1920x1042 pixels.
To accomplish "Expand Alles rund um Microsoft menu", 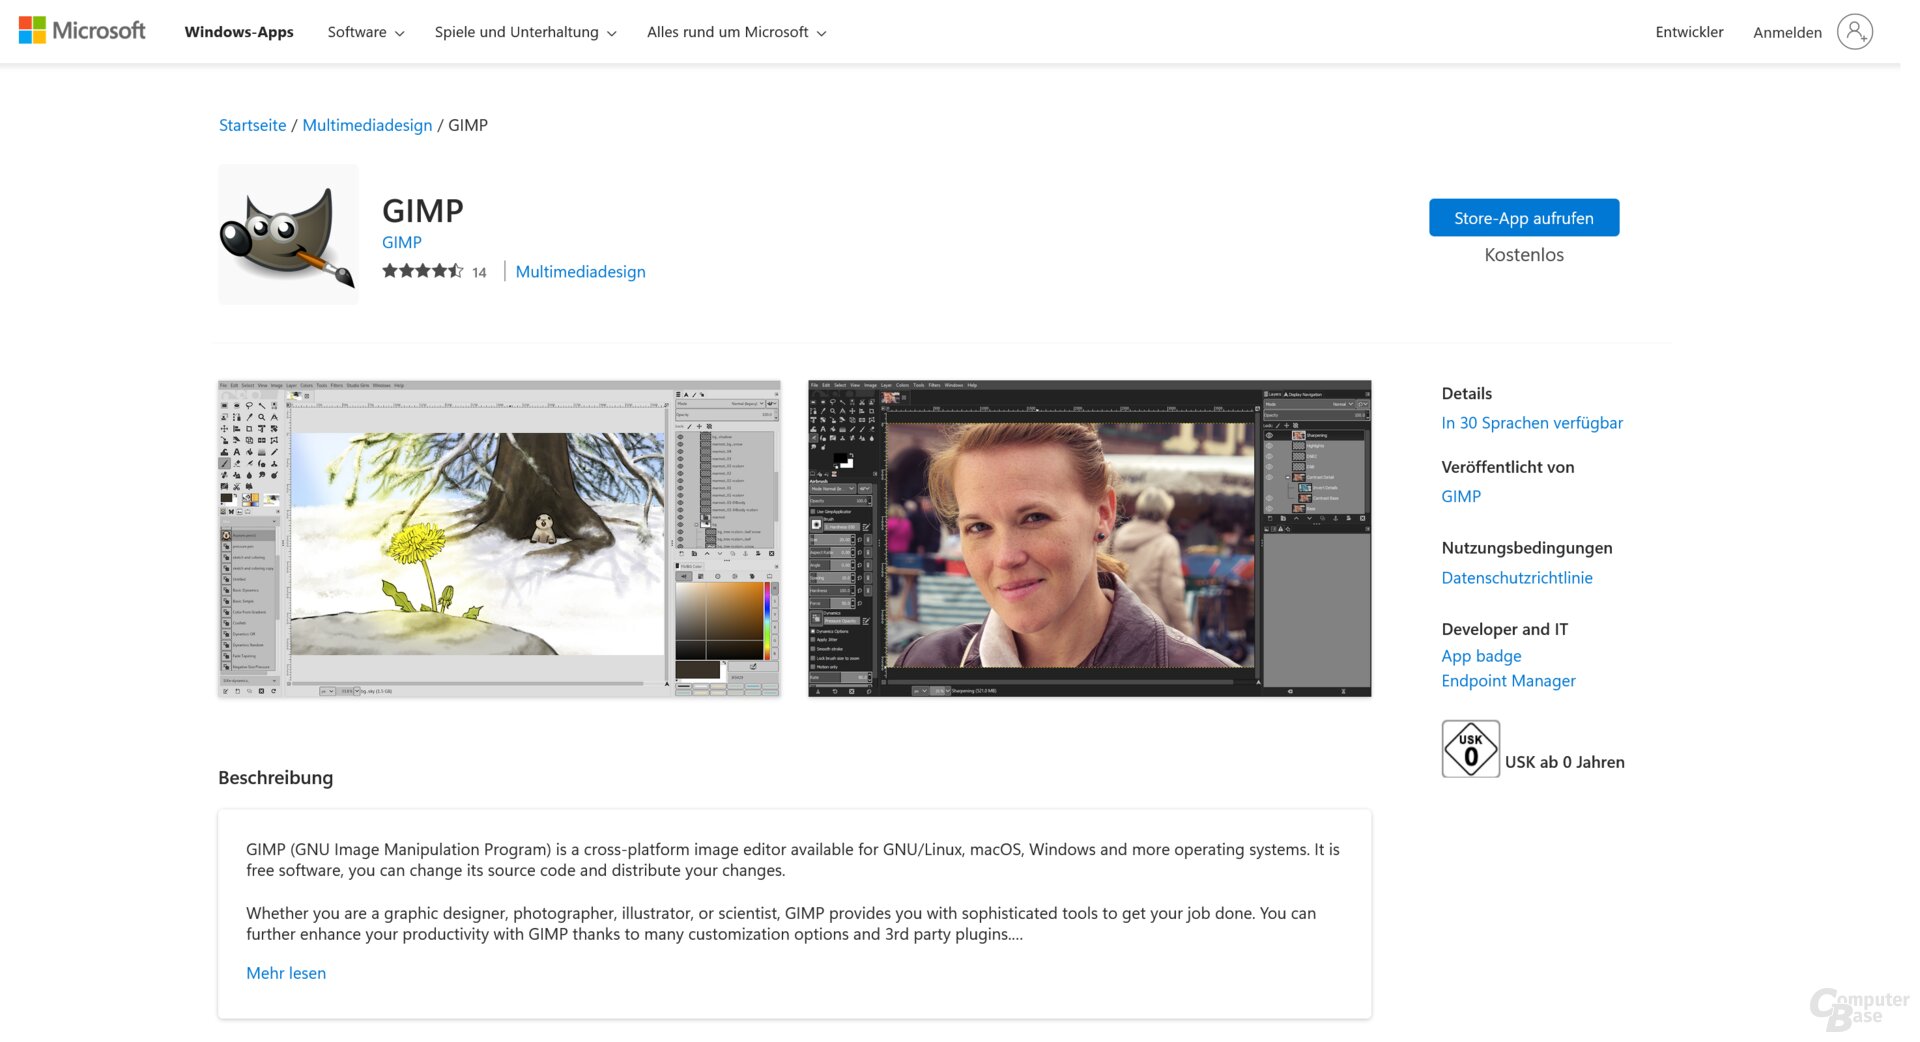I will coord(736,32).
